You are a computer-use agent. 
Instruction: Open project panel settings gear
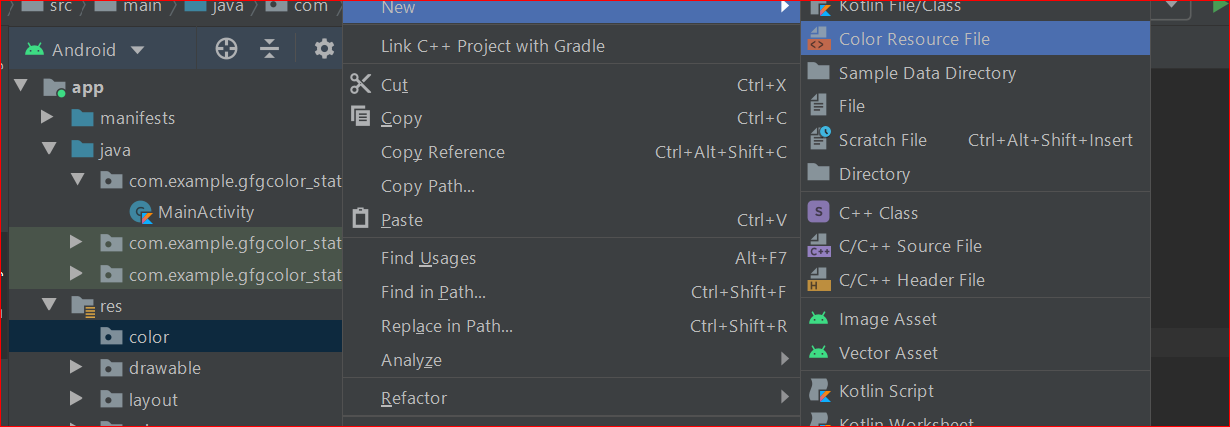(x=324, y=49)
